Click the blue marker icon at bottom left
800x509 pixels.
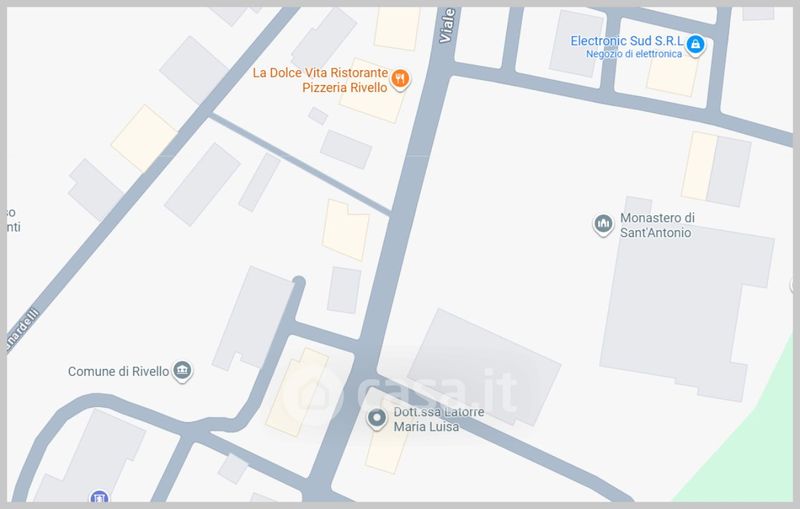pos(99,496)
